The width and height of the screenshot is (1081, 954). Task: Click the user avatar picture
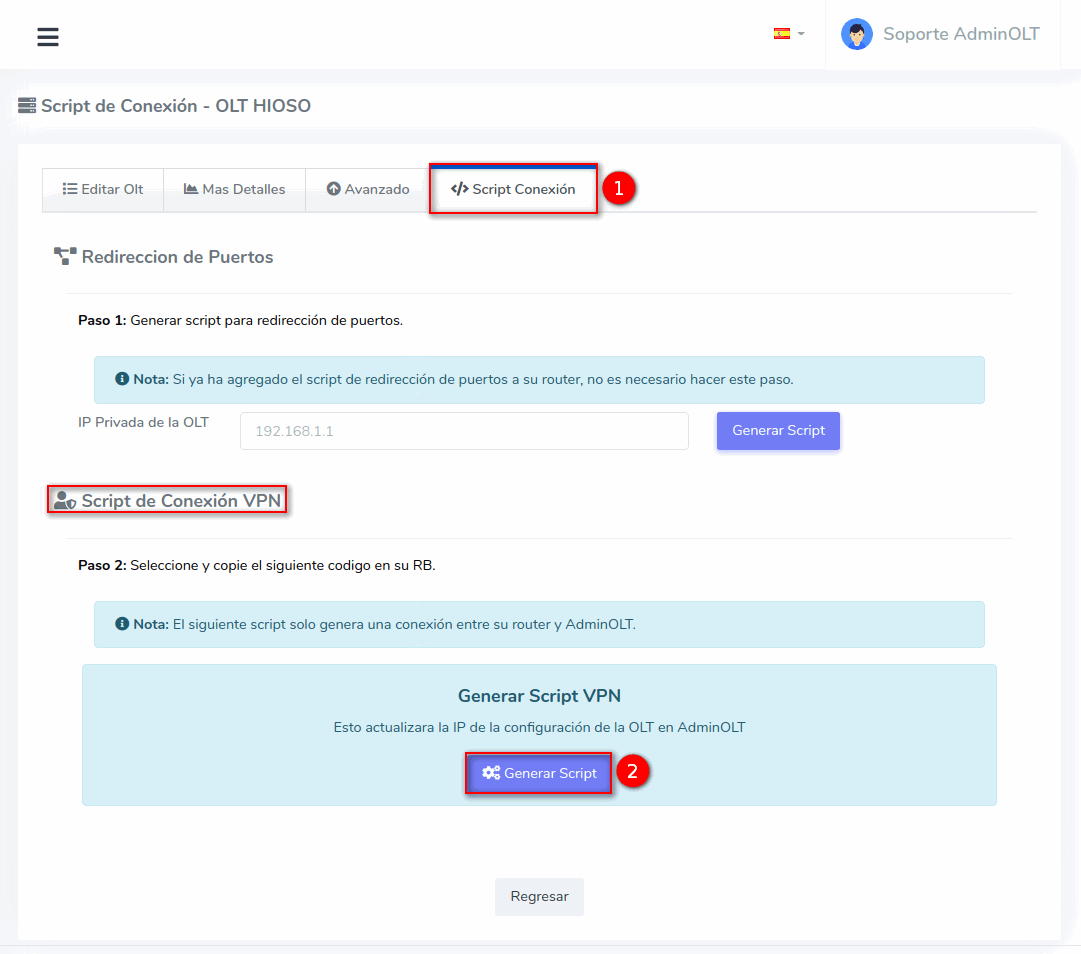pos(856,35)
